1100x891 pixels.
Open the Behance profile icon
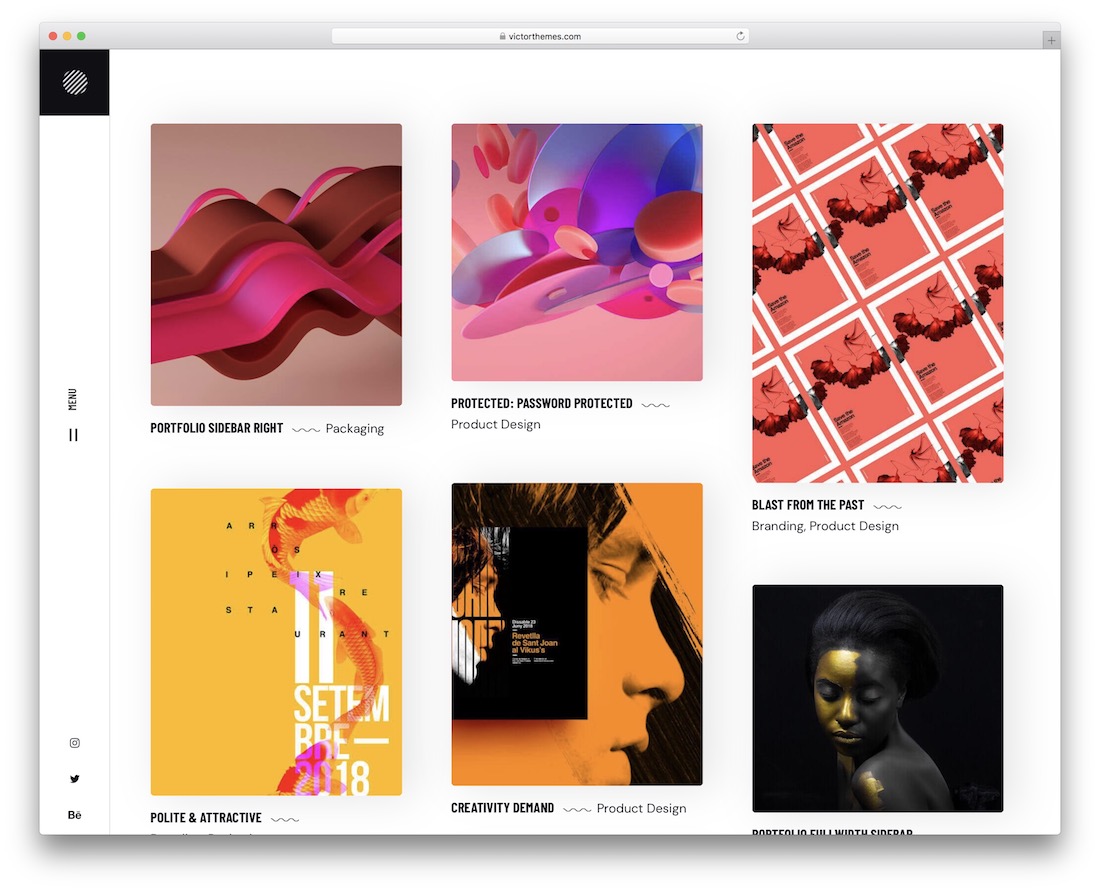(74, 815)
